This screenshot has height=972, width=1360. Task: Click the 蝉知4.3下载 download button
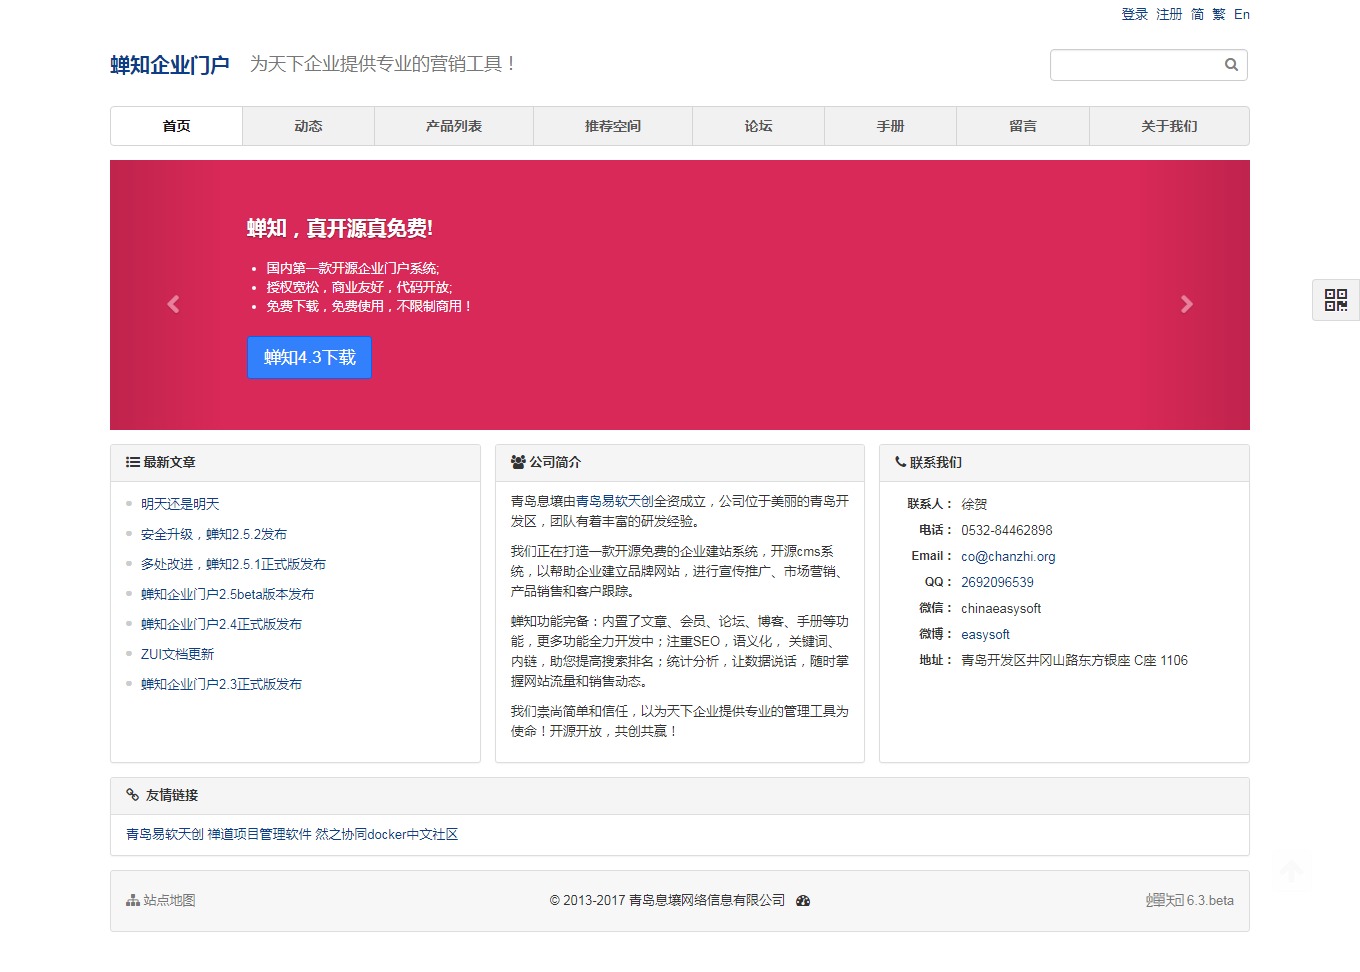coord(309,357)
